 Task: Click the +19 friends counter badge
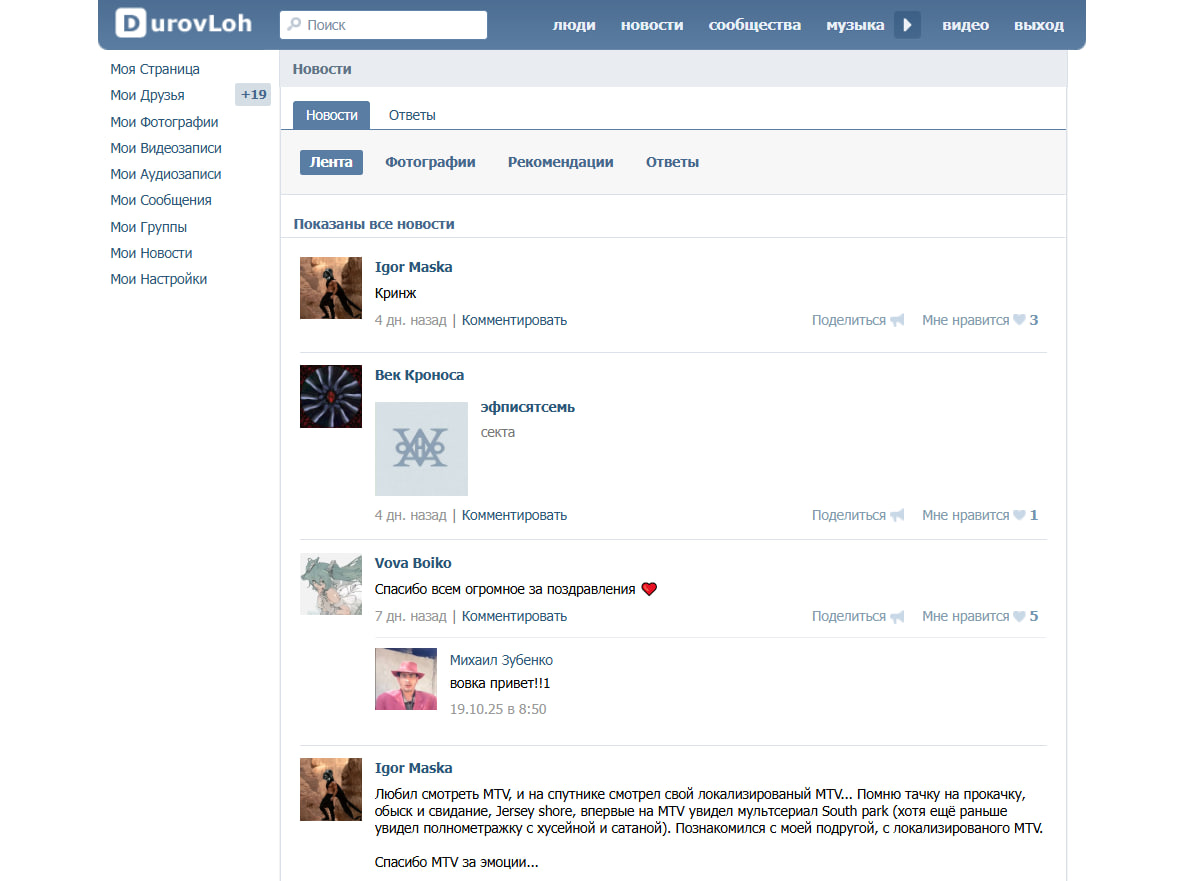click(x=253, y=95)
